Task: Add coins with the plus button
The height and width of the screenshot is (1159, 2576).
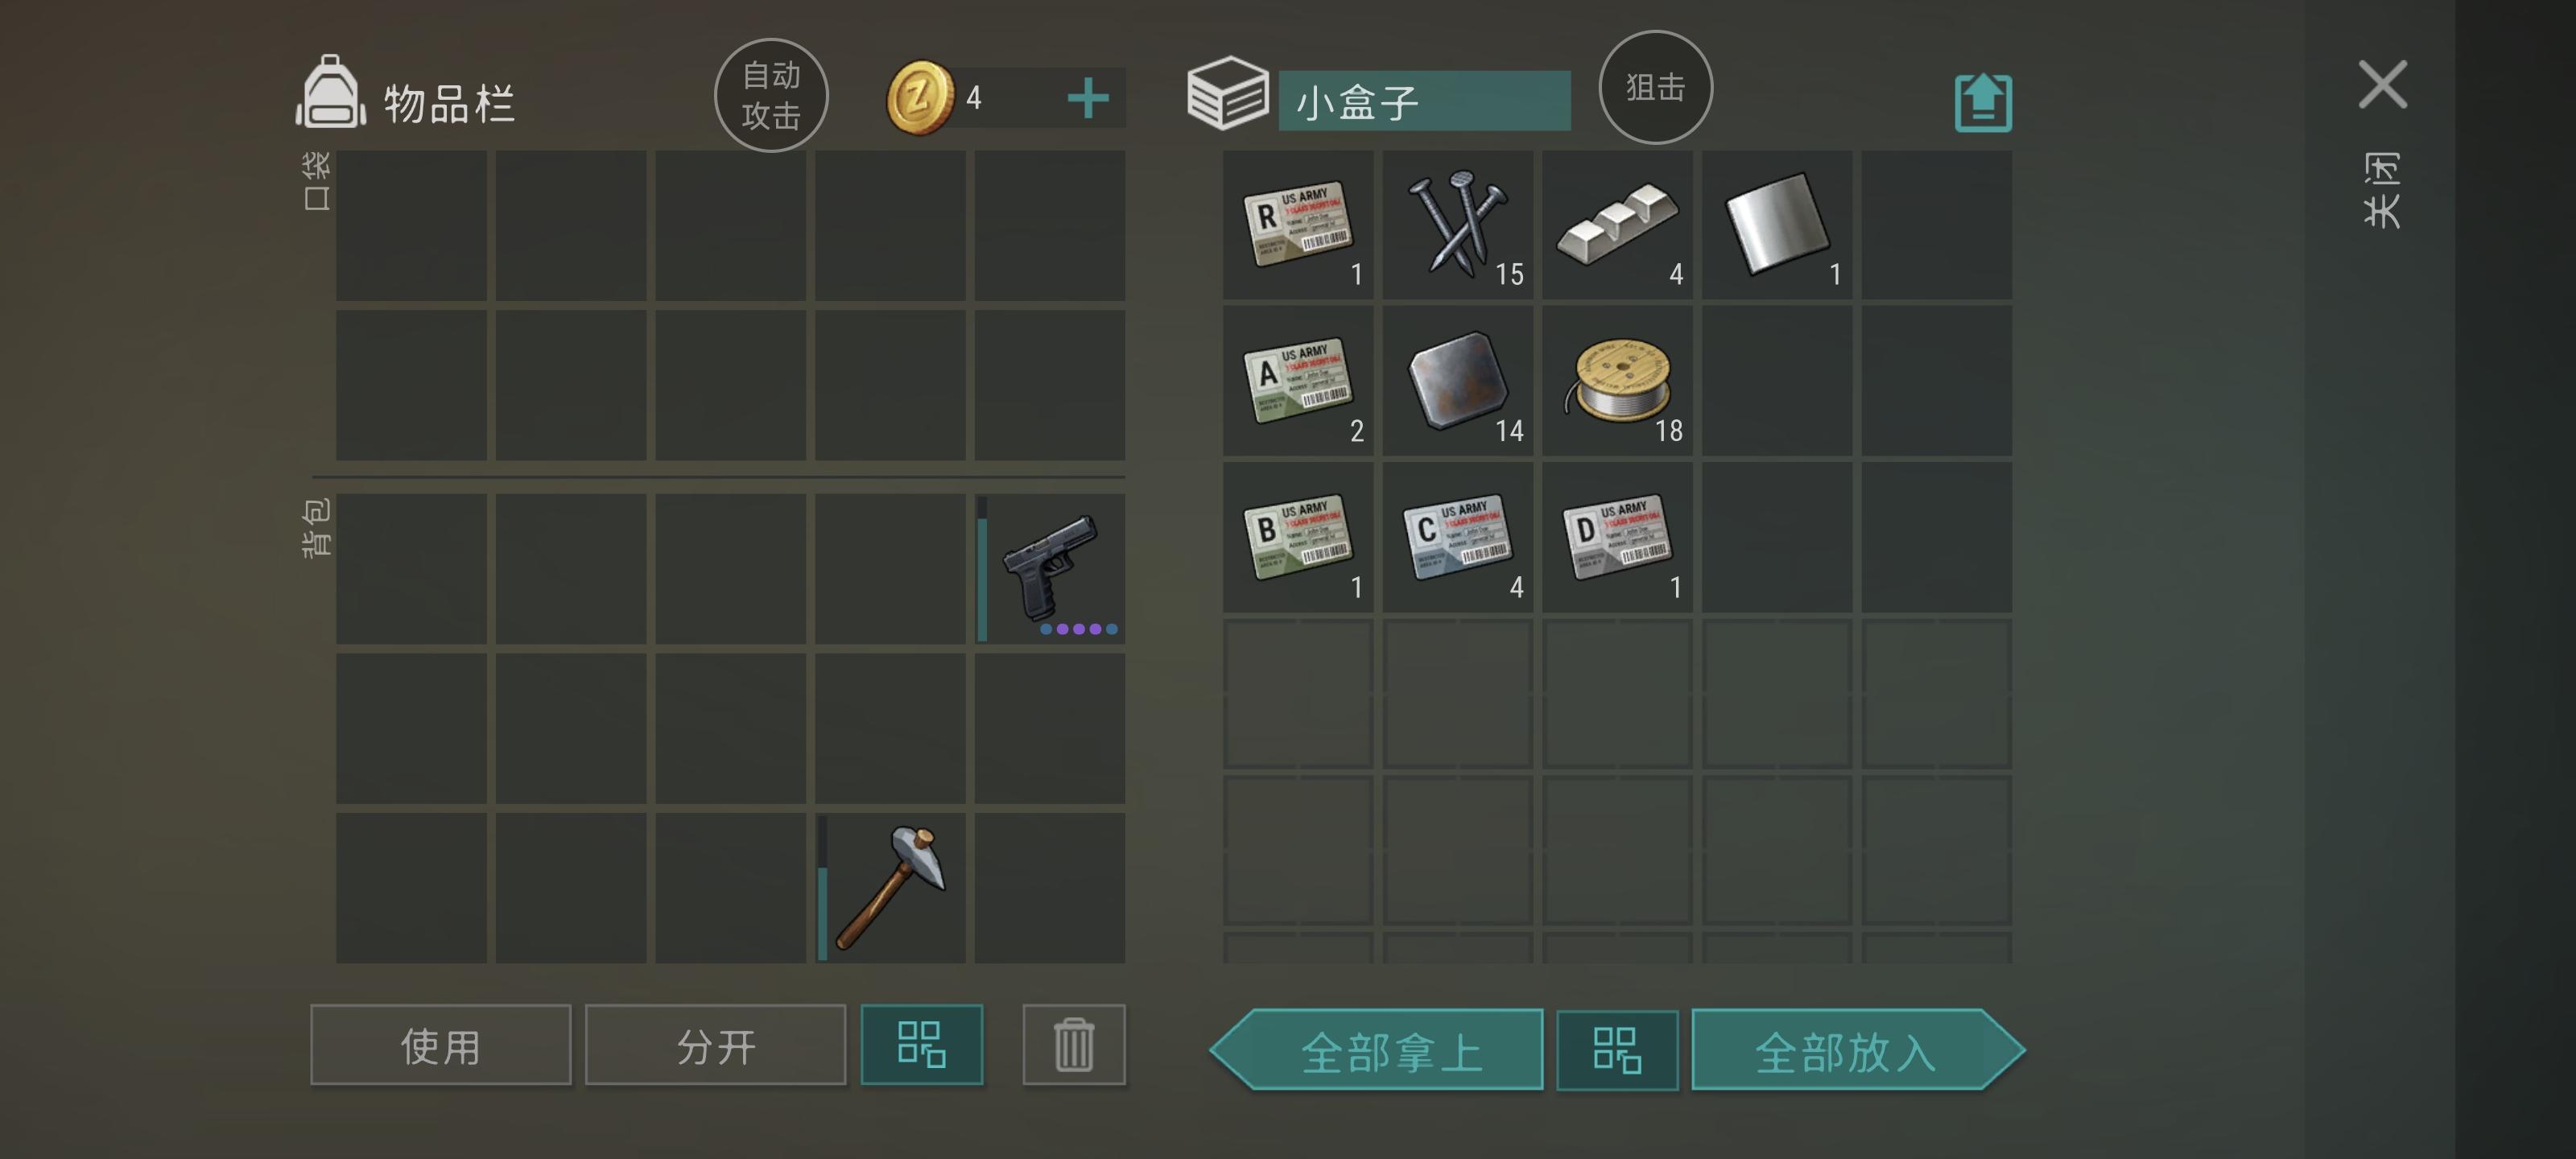Action: tap(1088, 98)
